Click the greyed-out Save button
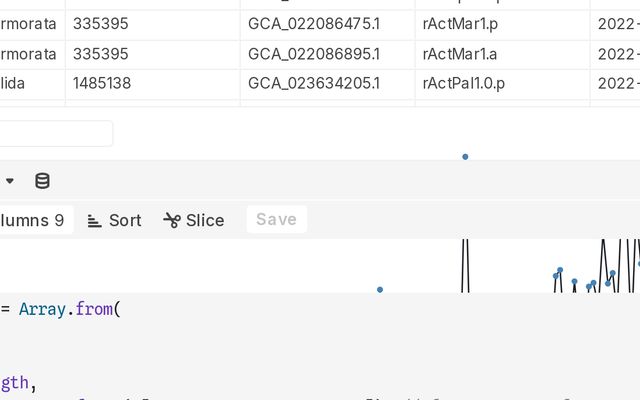Screen dimensions: 640x400 click(x=276, y=220)
